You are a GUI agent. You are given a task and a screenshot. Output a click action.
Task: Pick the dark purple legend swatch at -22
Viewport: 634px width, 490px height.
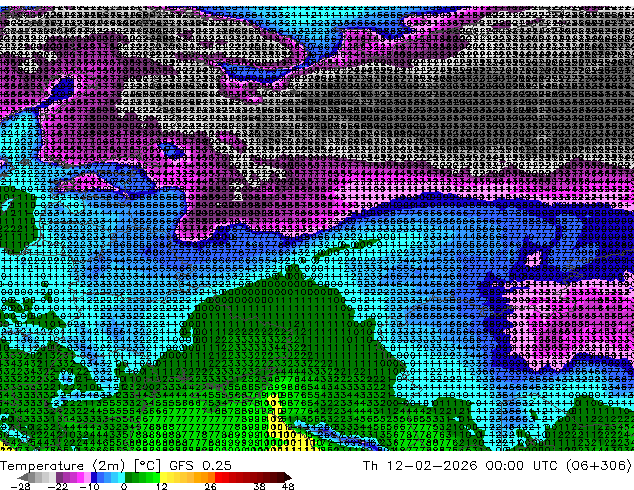[x=59, y=477]
